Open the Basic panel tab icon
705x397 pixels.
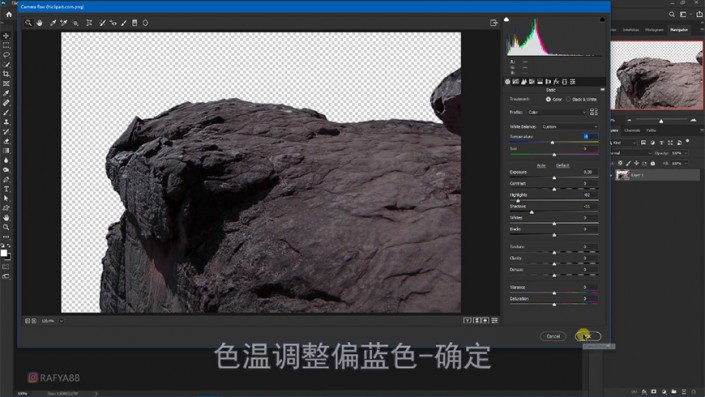point(508,82)
